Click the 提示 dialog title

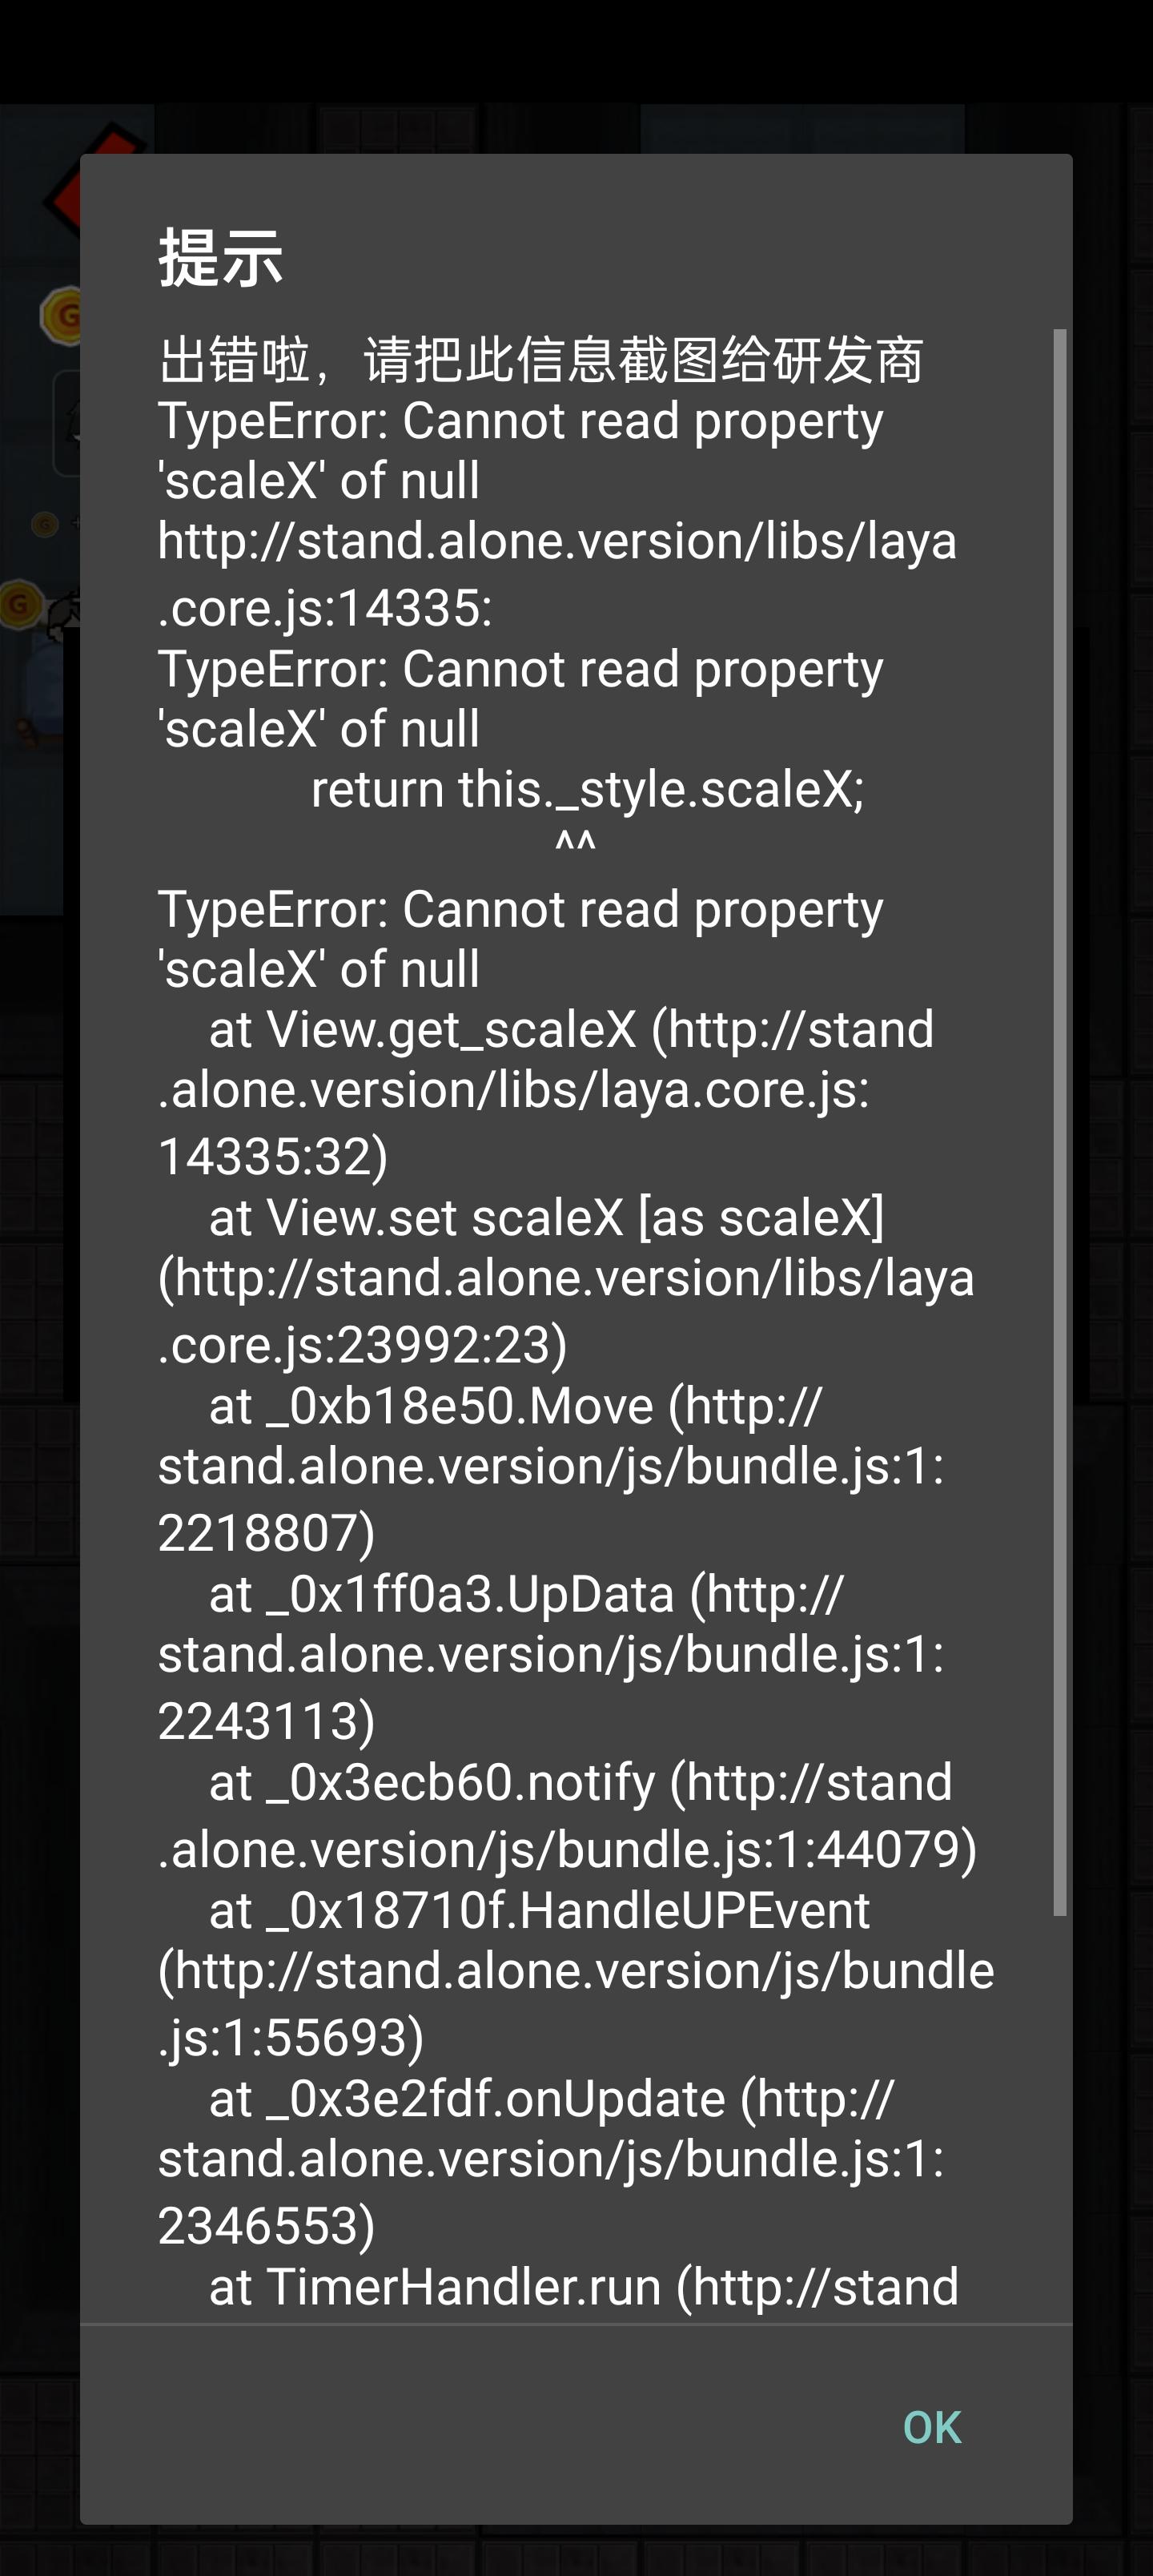click(221, 258)
